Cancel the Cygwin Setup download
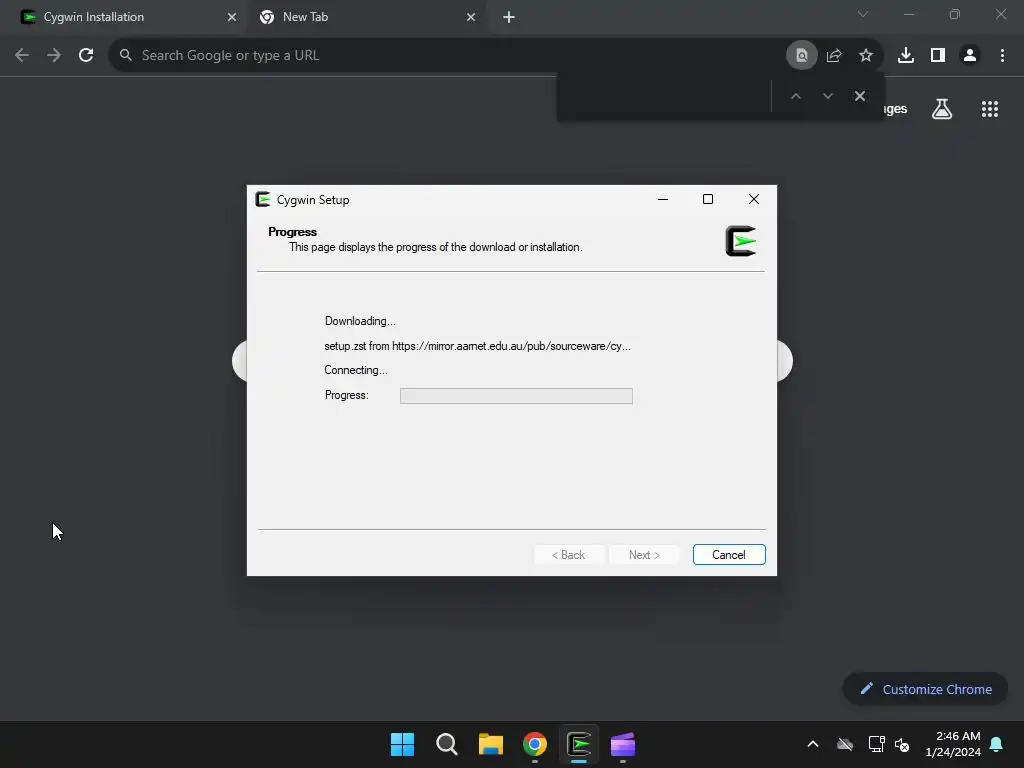Image resolution: width=1024 pixels, height=768 pixels. pos(729,554)
